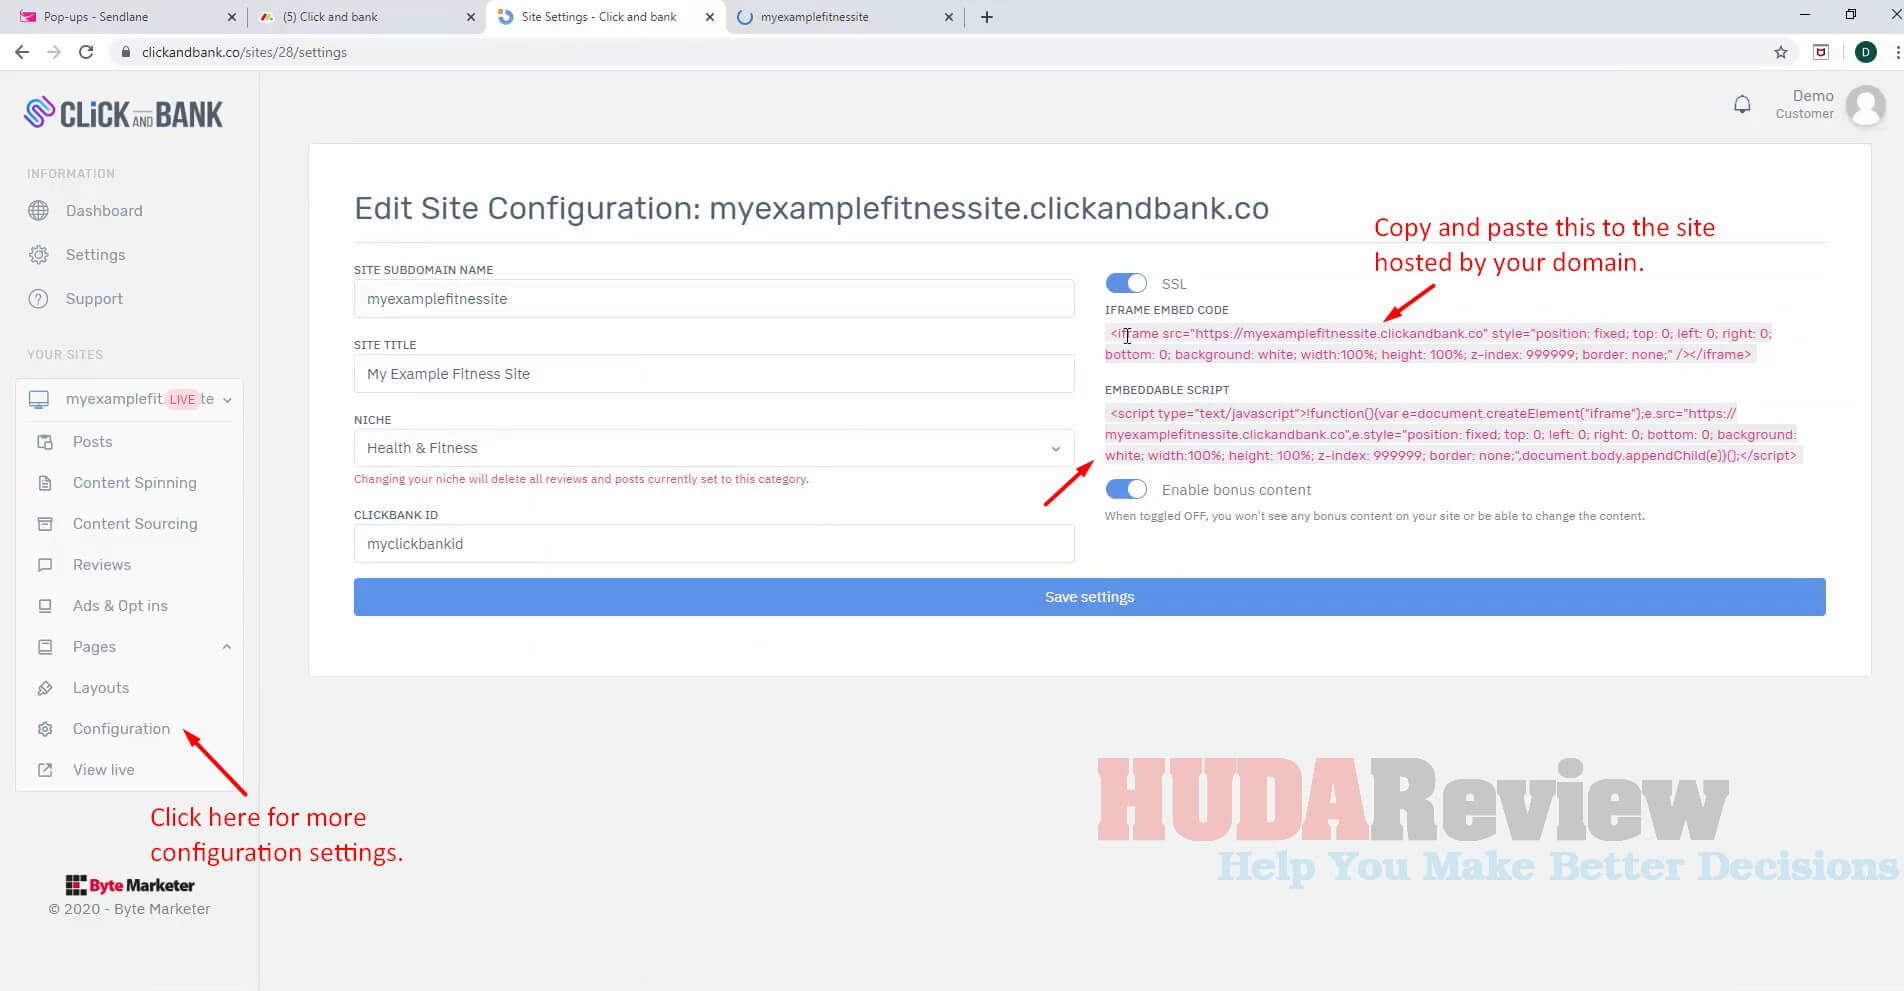Go back in browser history

[22, 52]
